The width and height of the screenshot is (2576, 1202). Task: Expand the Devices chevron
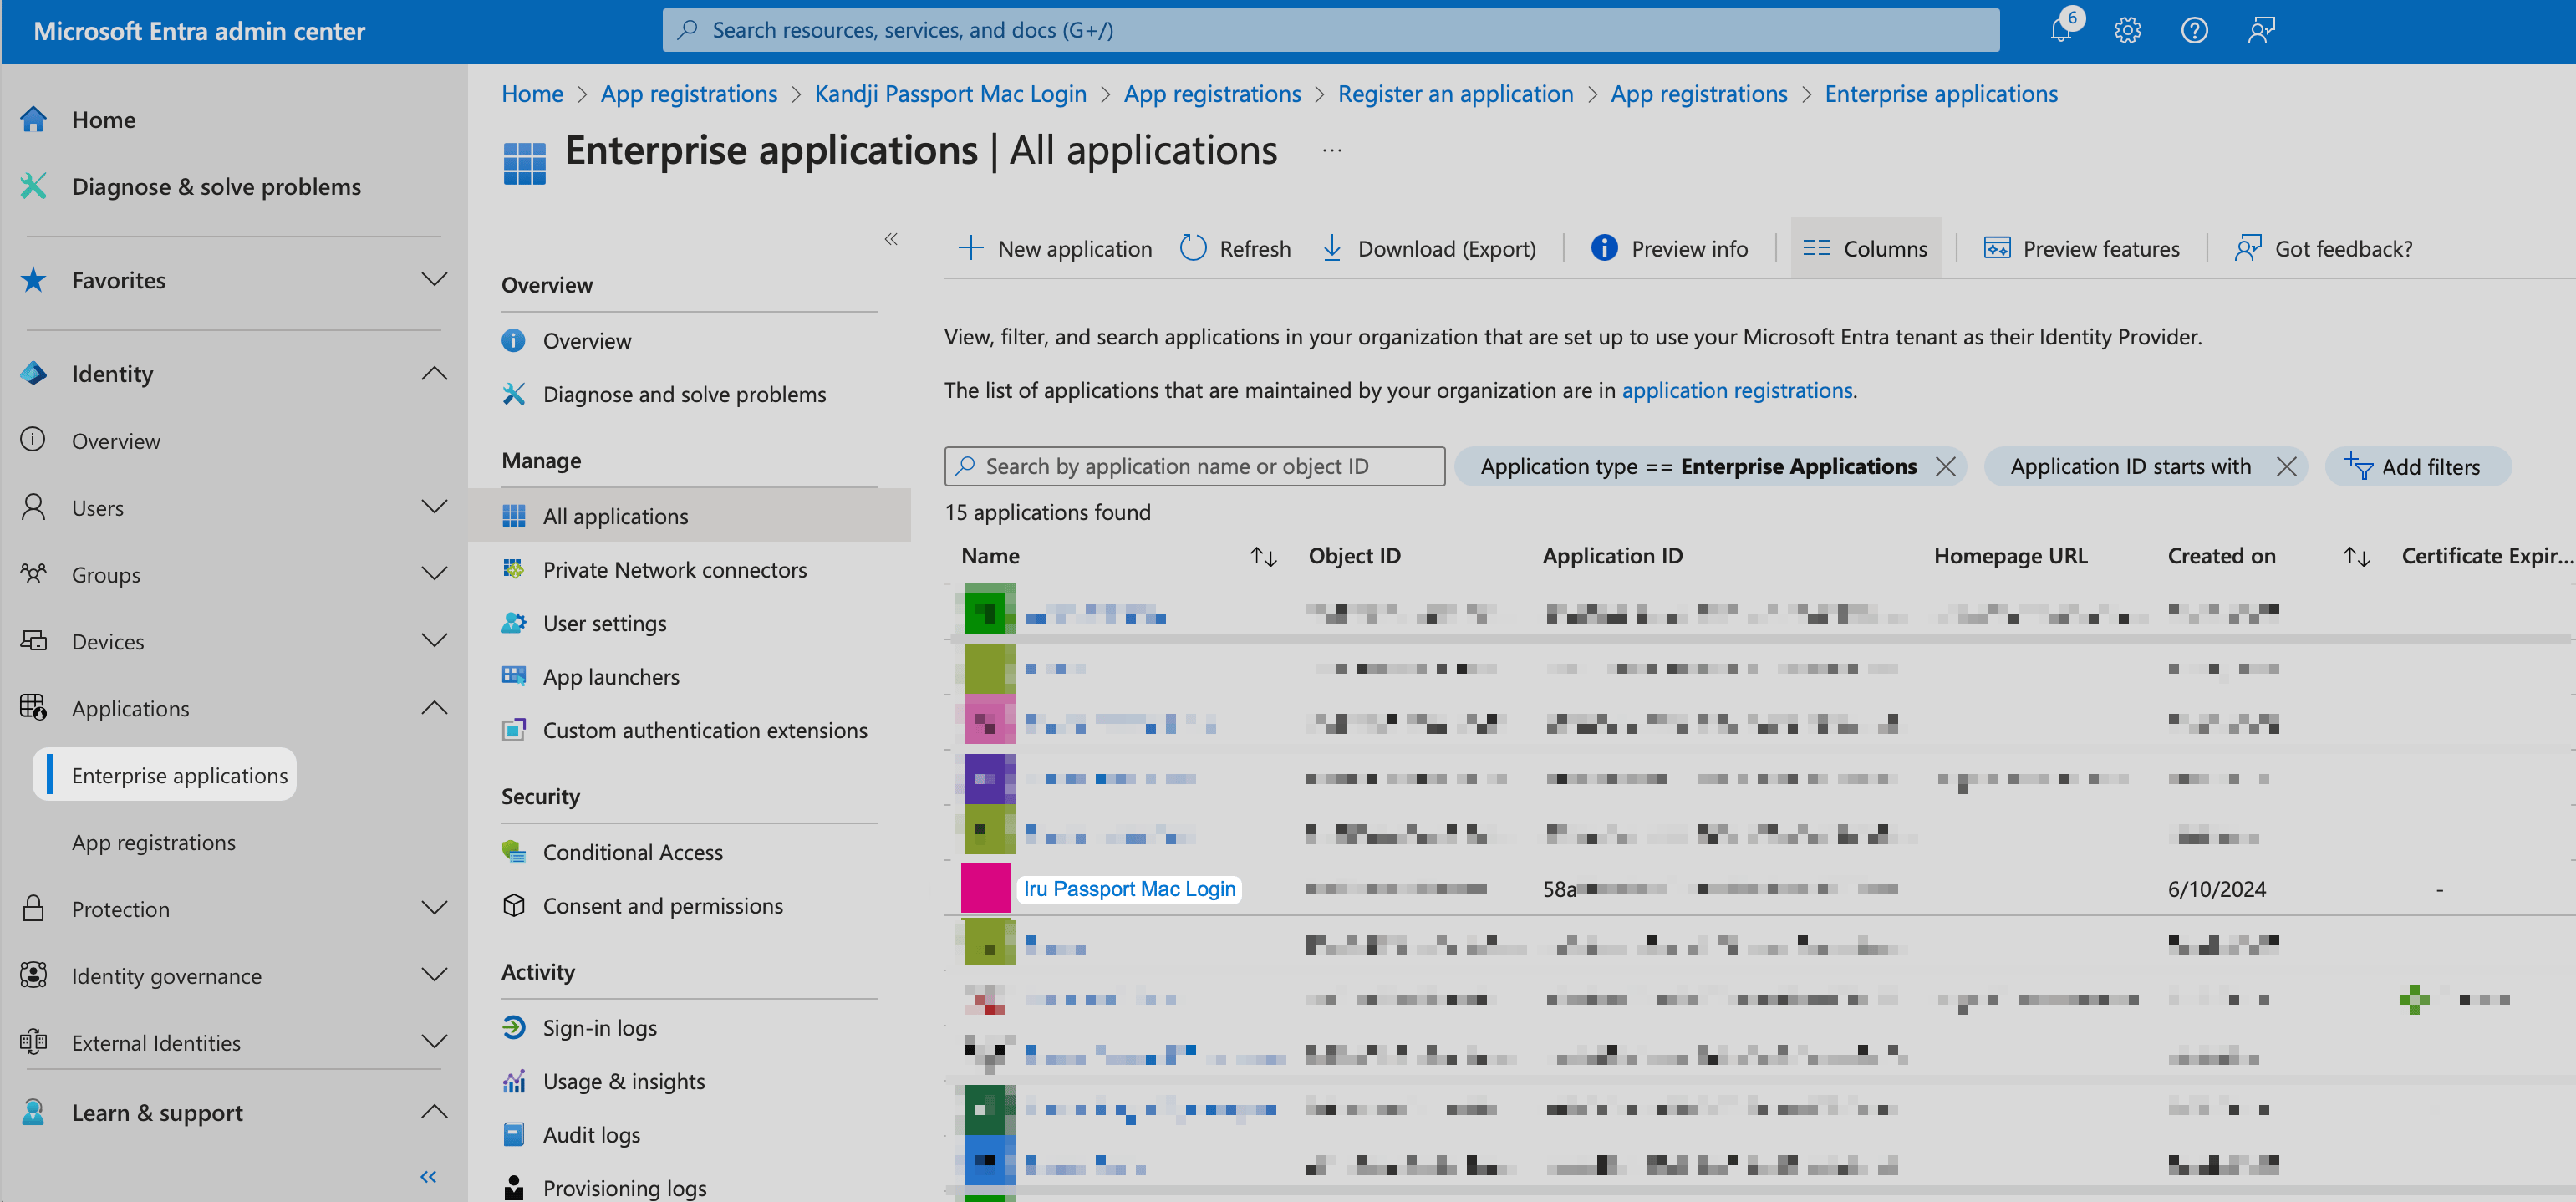(x=434, y=641)
